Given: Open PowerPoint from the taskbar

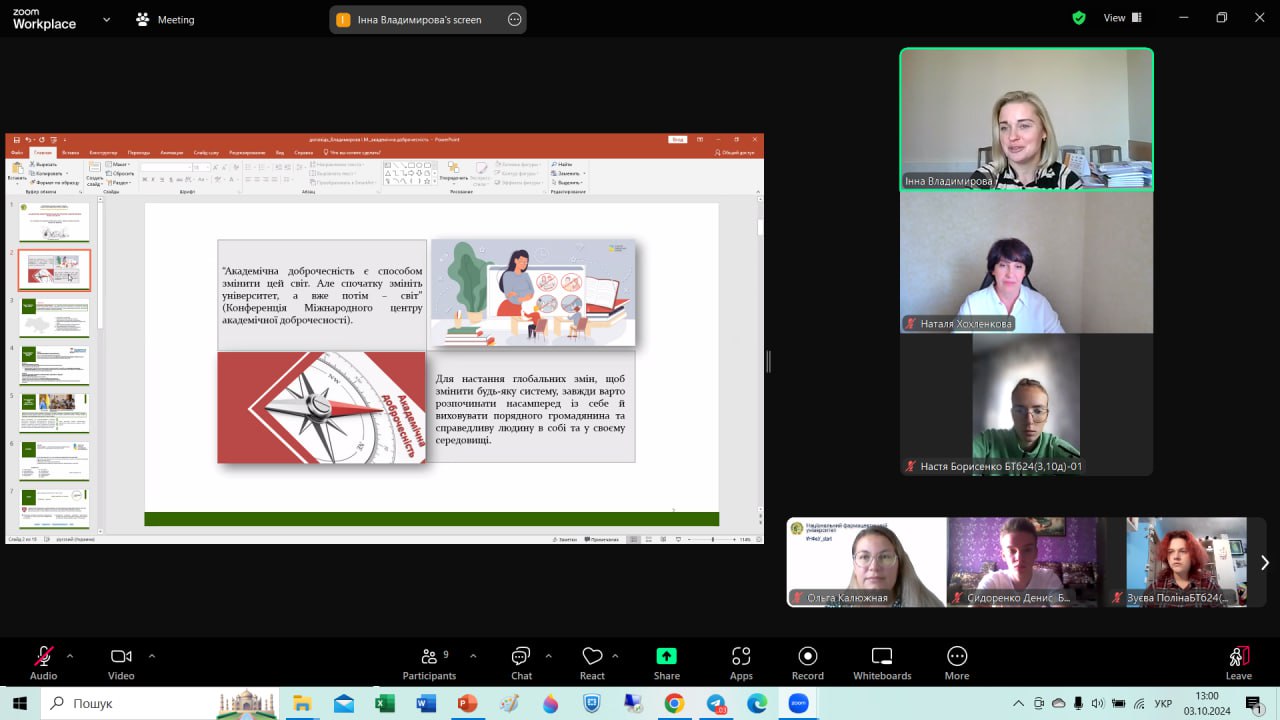Looking at the screenshot, I should coord(467,703).
